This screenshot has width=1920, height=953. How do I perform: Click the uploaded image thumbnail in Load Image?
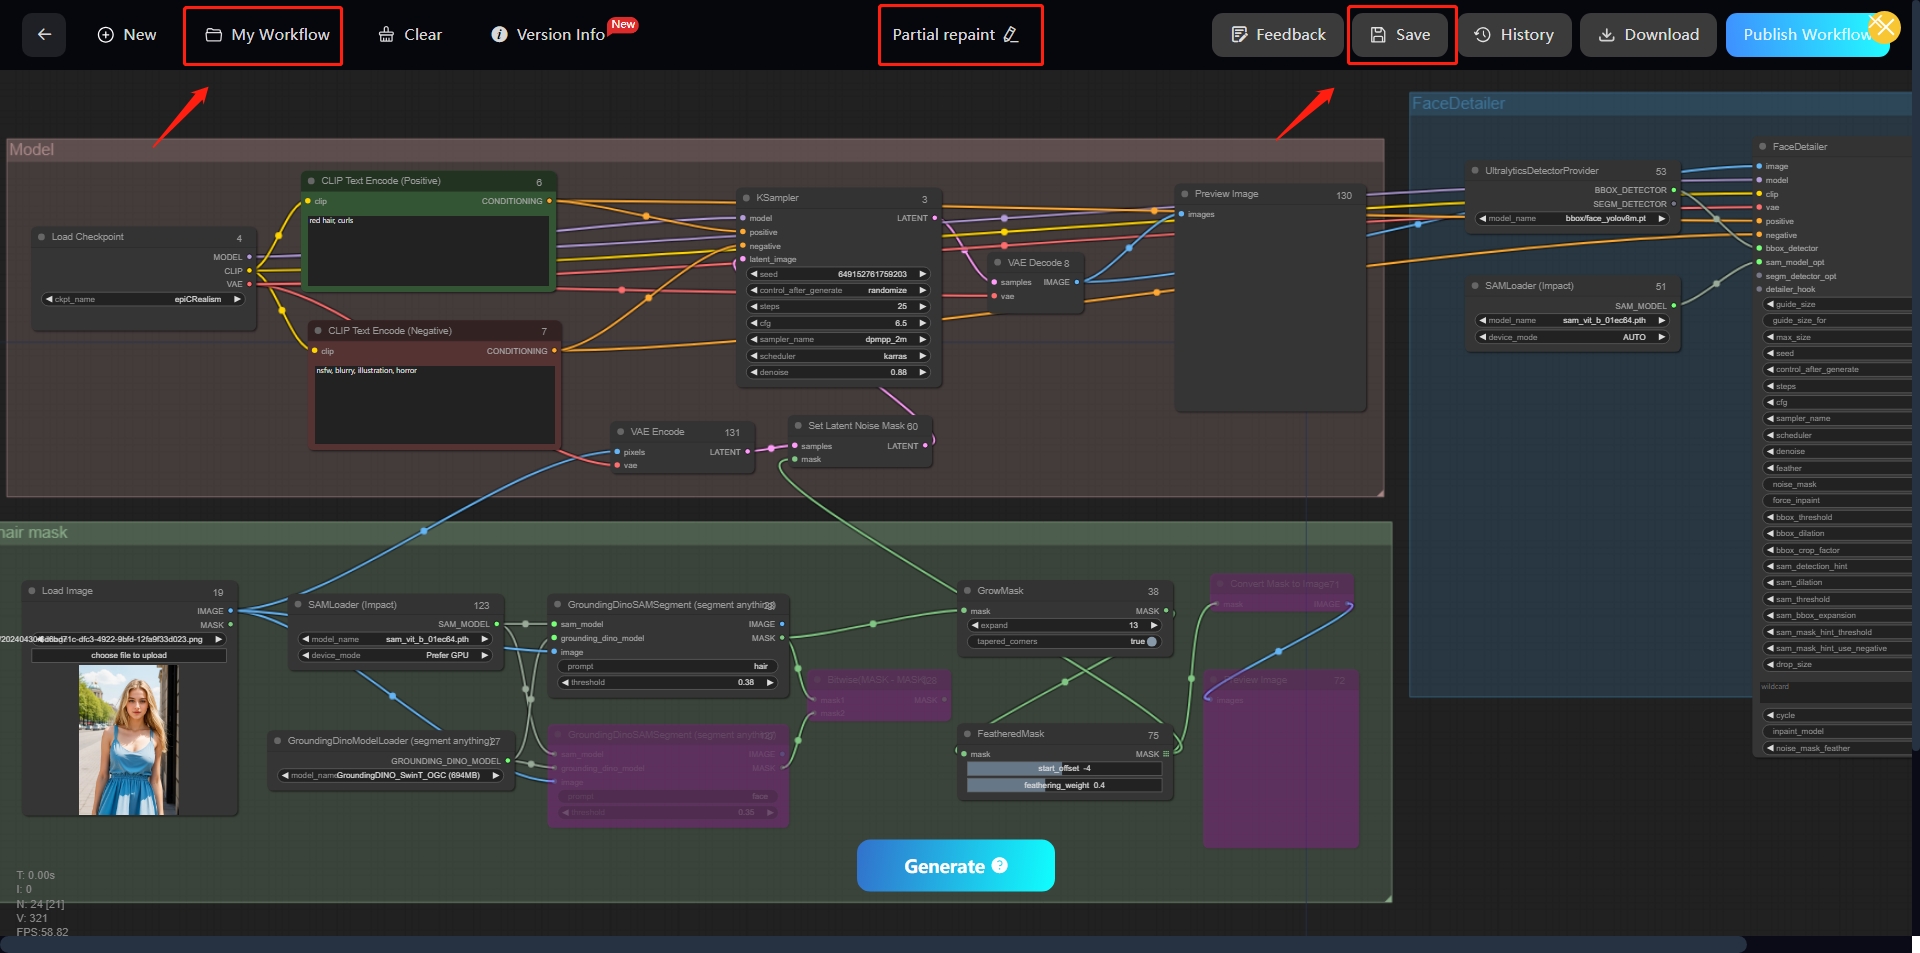128,740
